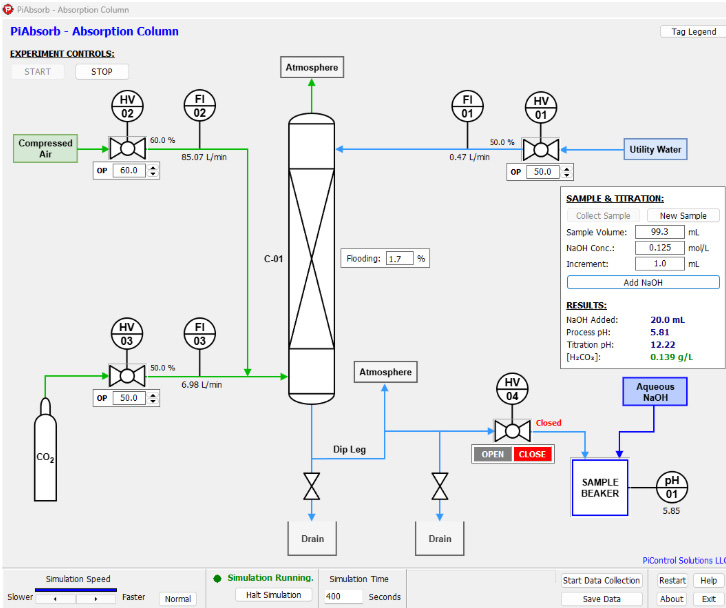This screenshot has height=608, width=726.
Task: Click the manual valve above the left Drain
Action: point(312,486)
